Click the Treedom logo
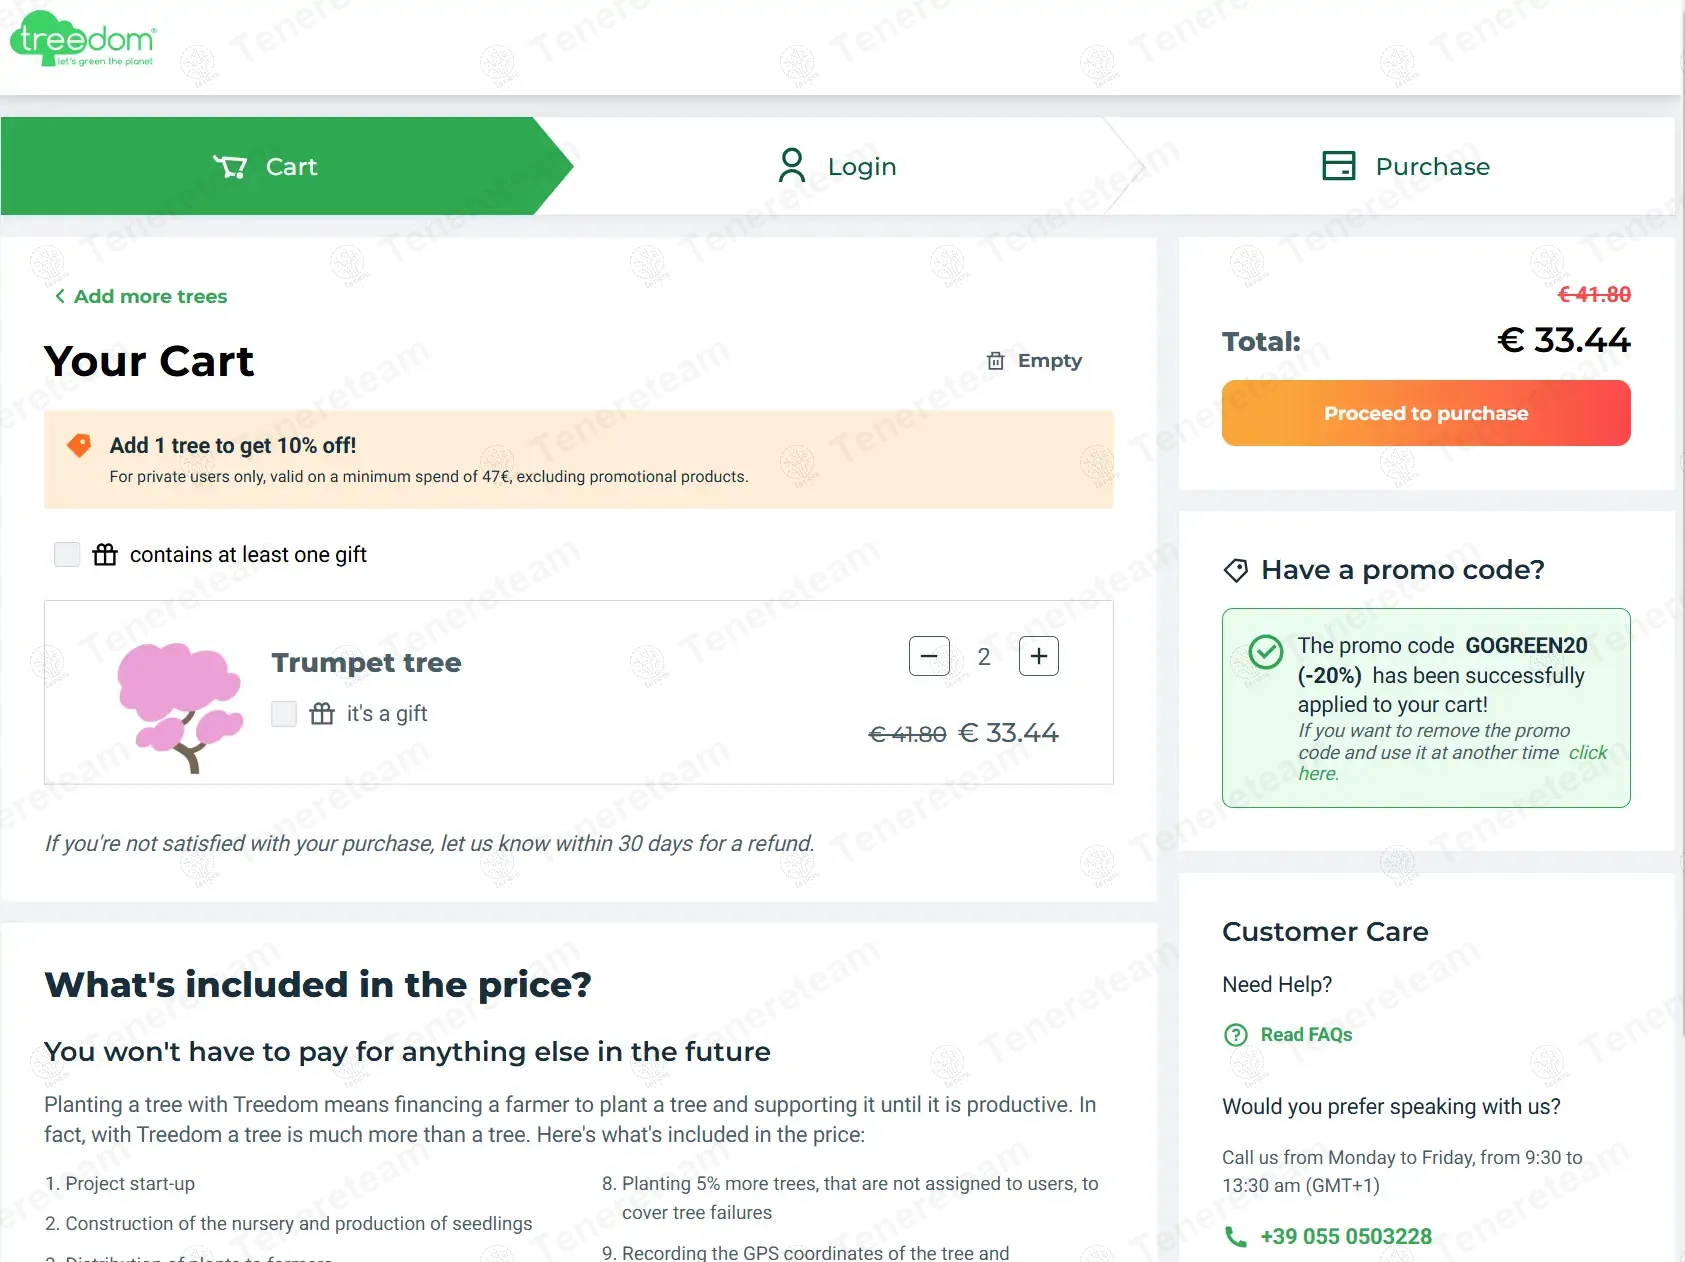Viewport: 1685px width, 1262px height. point(83,40)
